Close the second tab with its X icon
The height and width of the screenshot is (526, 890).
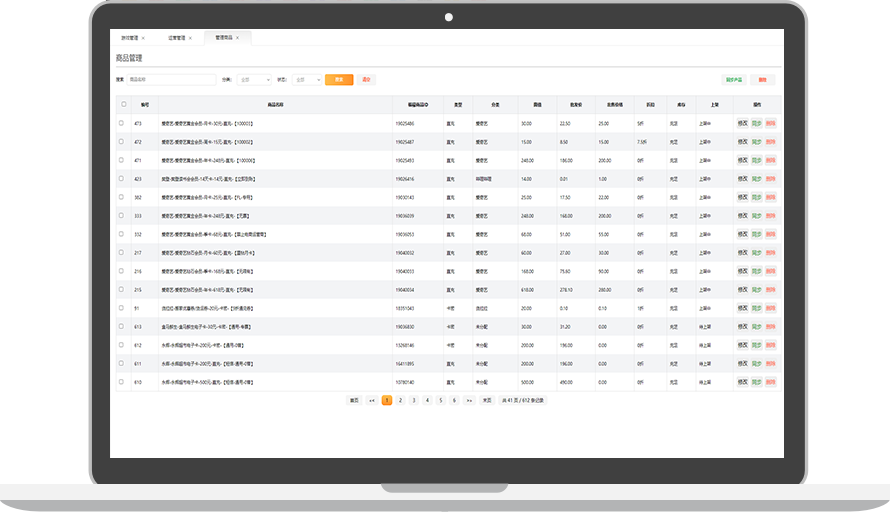(190, 38)
